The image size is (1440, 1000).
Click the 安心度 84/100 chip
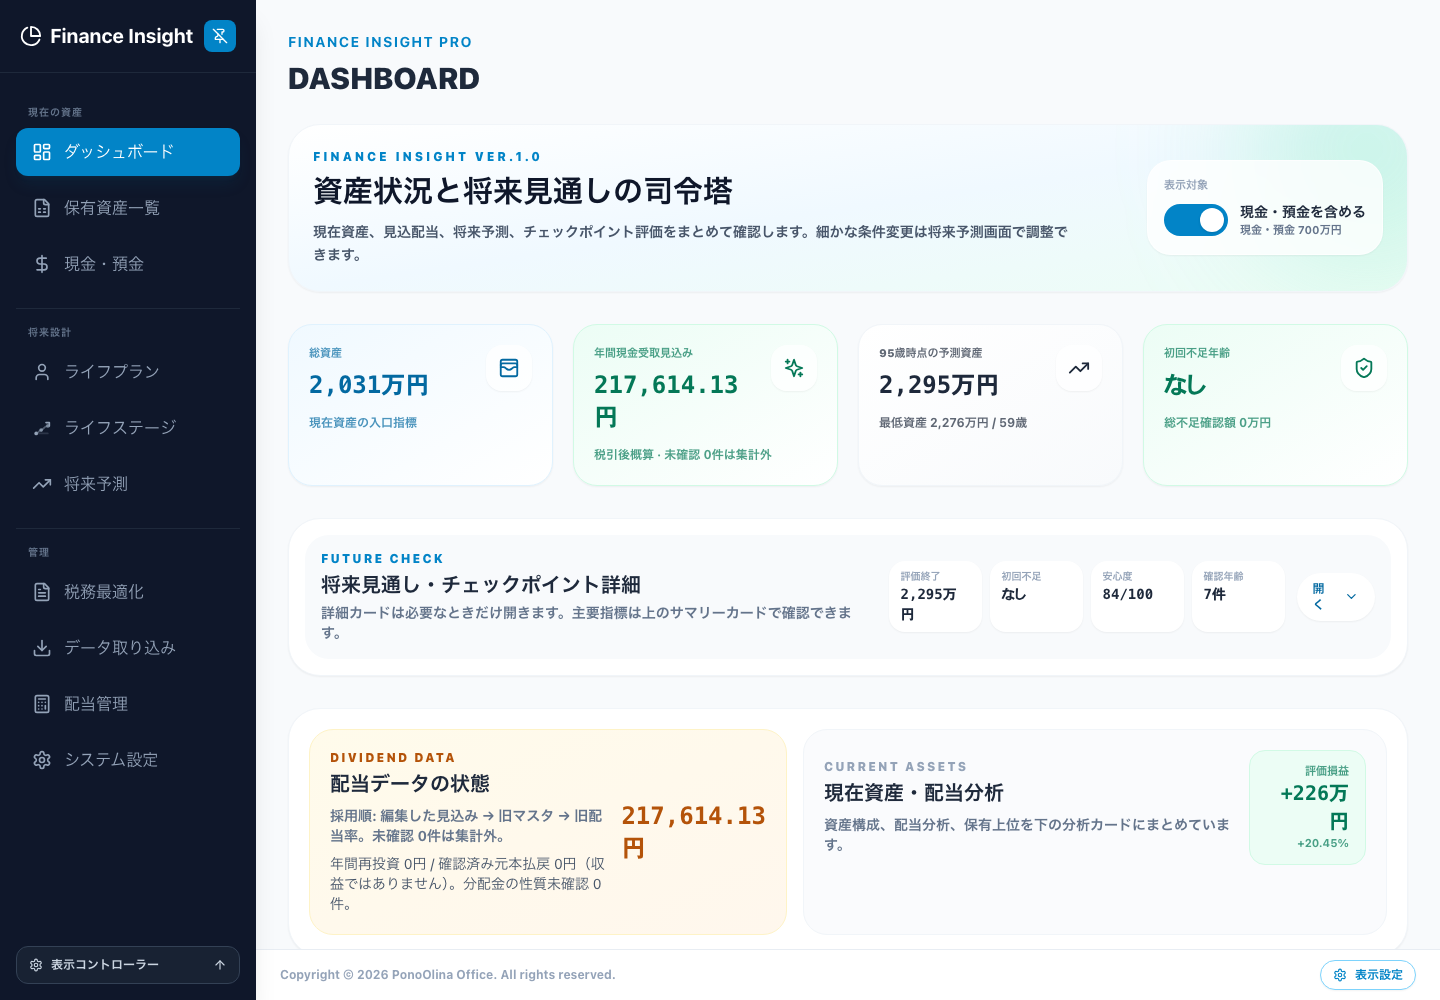point(1137,596)
